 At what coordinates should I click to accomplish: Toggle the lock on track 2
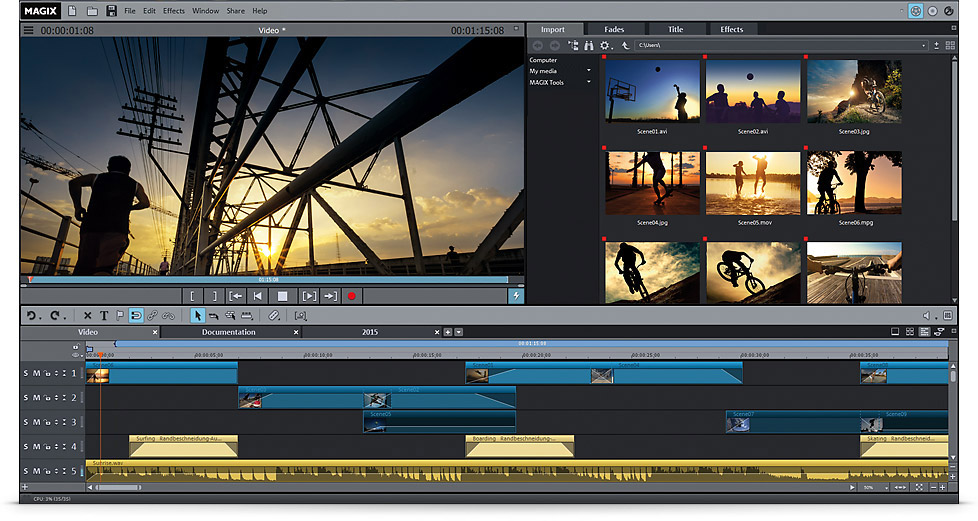point(48,398)
